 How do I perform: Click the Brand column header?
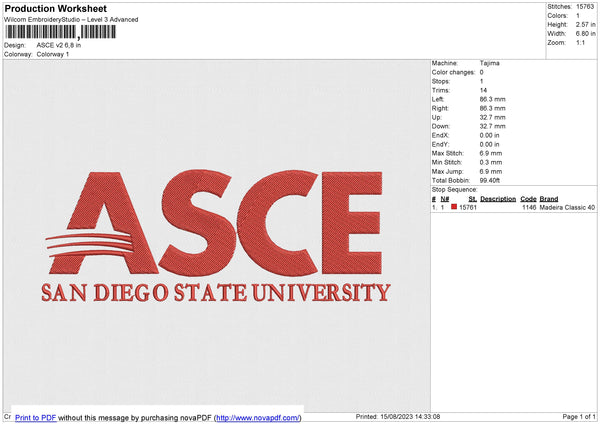click(549, 199)
